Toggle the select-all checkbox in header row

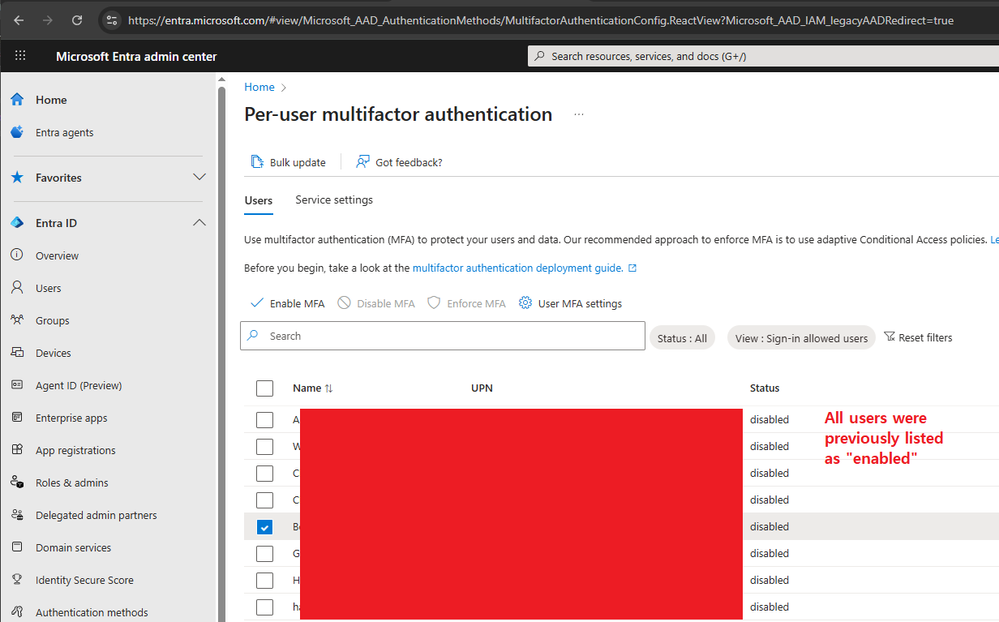264,388
